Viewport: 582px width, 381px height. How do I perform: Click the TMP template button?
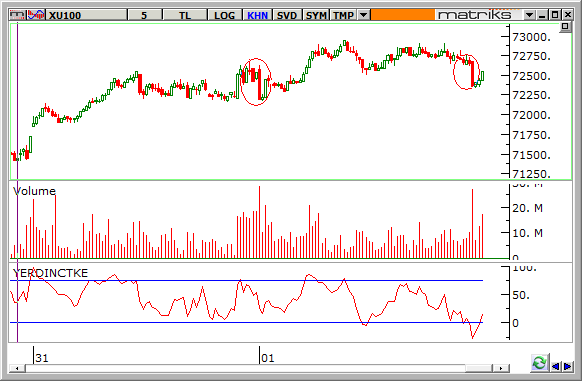click(343, 15)
